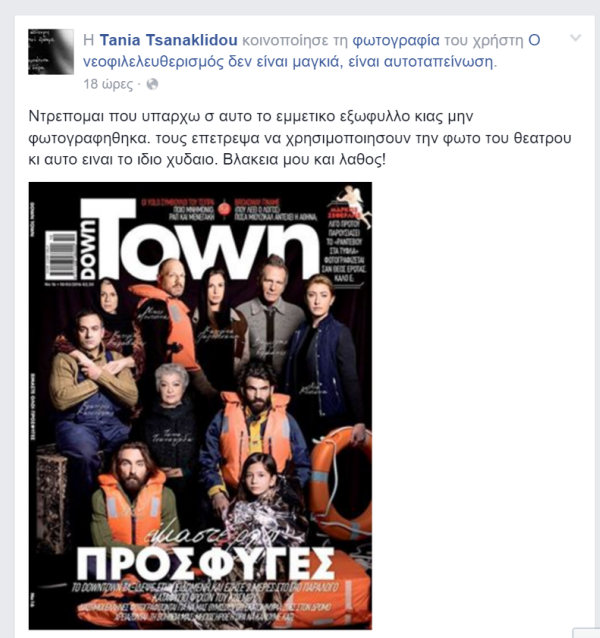Click the barcode on the magazine cover
The image size is (600, 638).
[61, 256]
